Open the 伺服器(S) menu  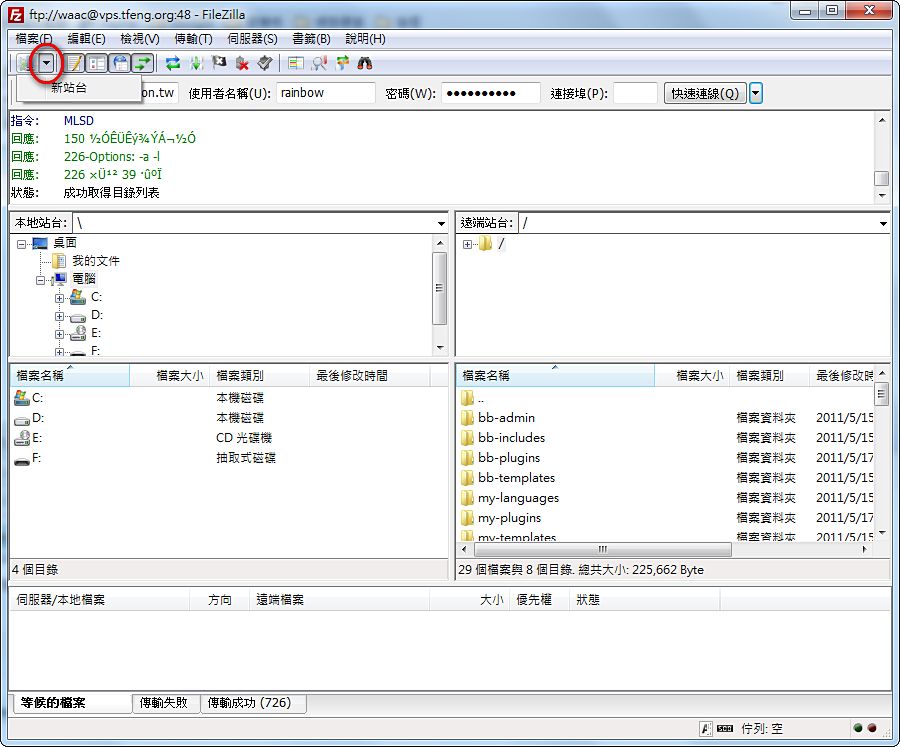tap(252, 38)
